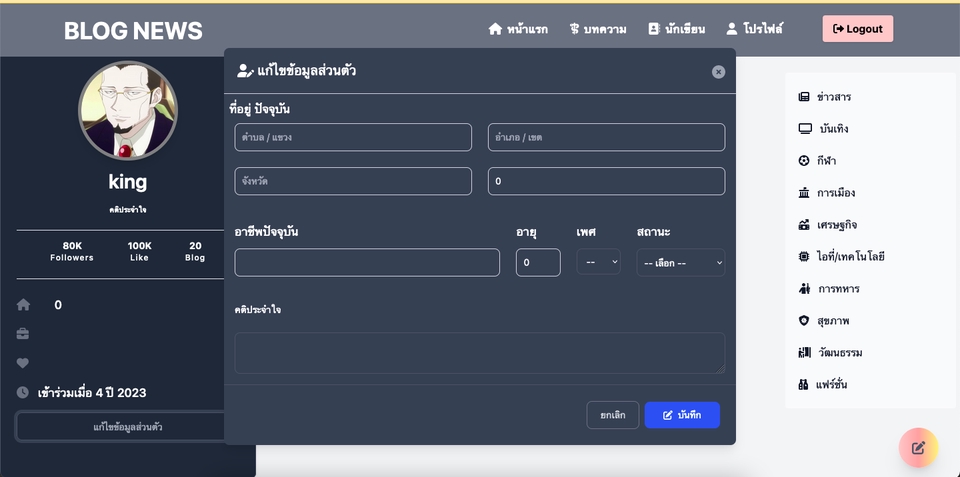Viewport: 960px width, 477px height.
Task: Focus the คติประจำใจ text area
Action: pos(480,353)
